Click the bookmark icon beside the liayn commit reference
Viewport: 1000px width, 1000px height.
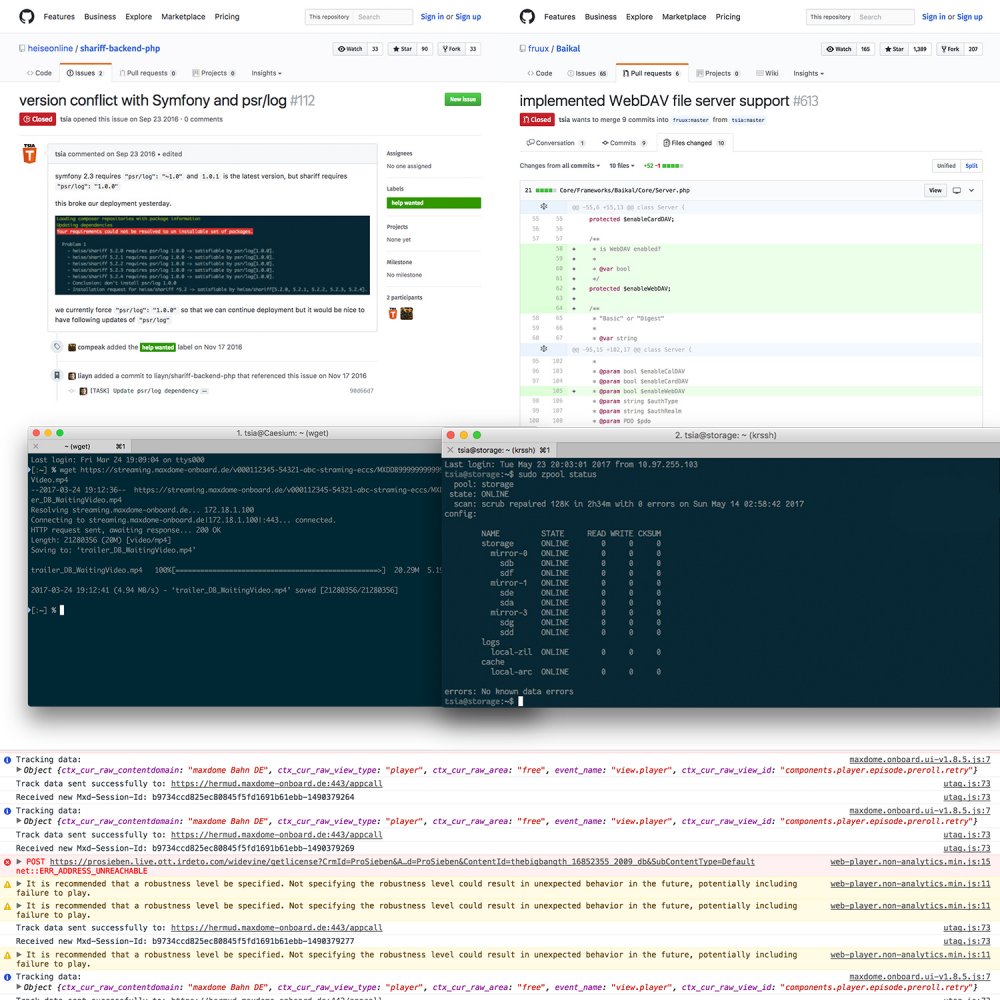point(57,375)
